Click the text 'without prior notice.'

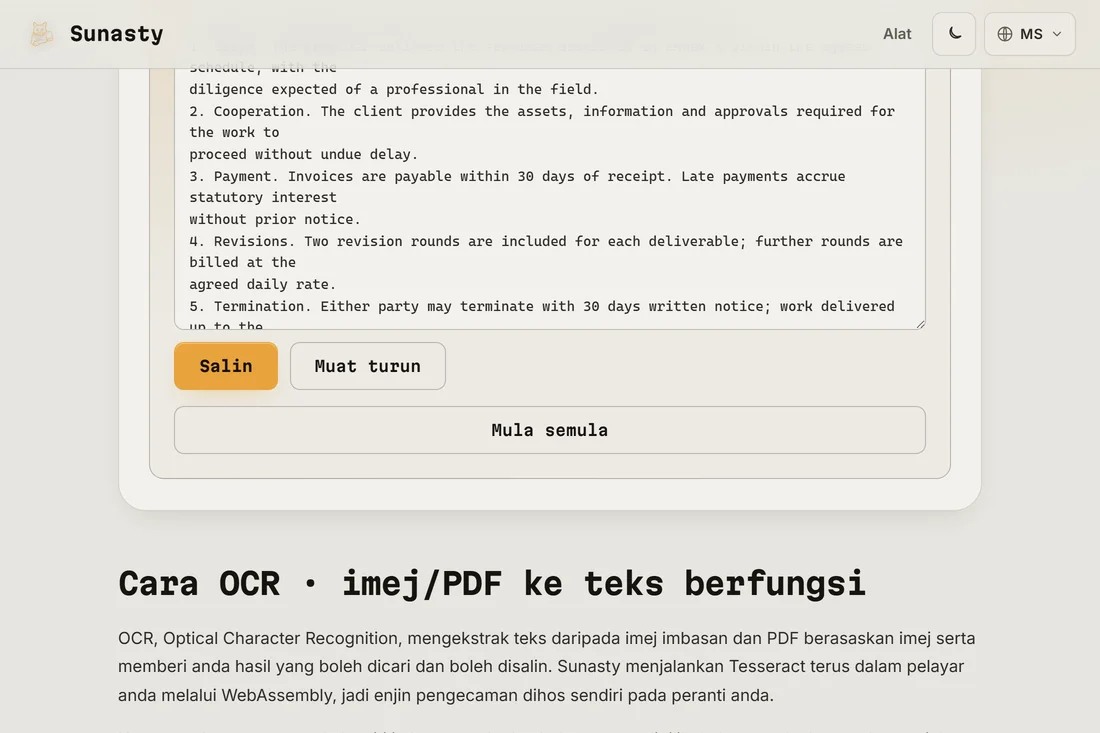click(x=274, y=220)
